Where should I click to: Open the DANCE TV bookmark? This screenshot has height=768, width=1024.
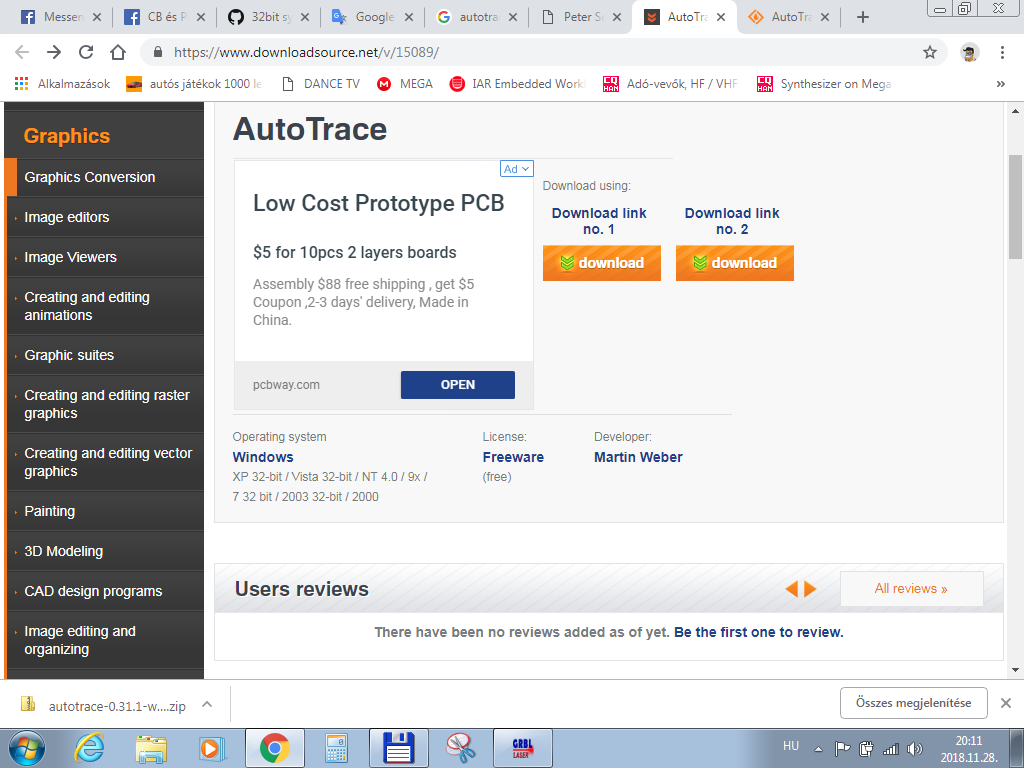pyautogui.click(x=321, y=84)
